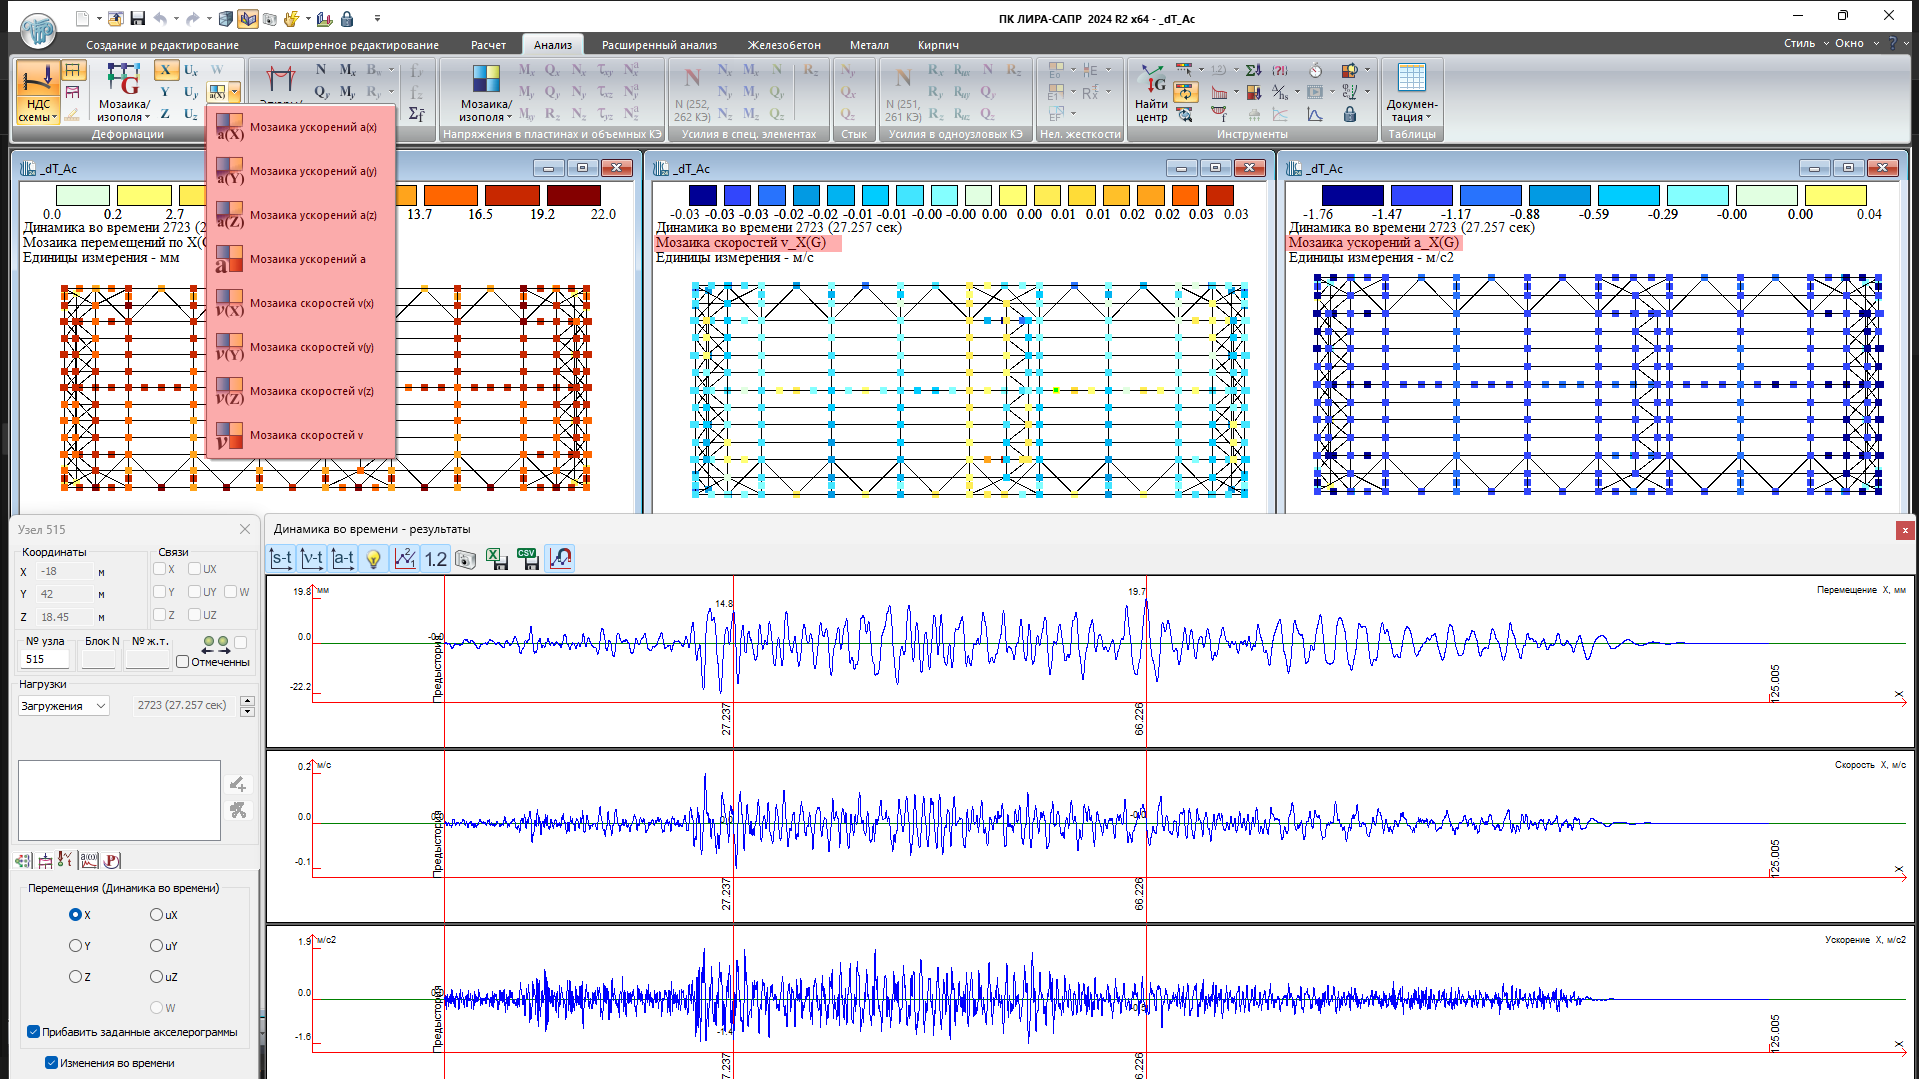
Task: Click the stopwatch icon in Инструменты
Action: (1316, 70)
